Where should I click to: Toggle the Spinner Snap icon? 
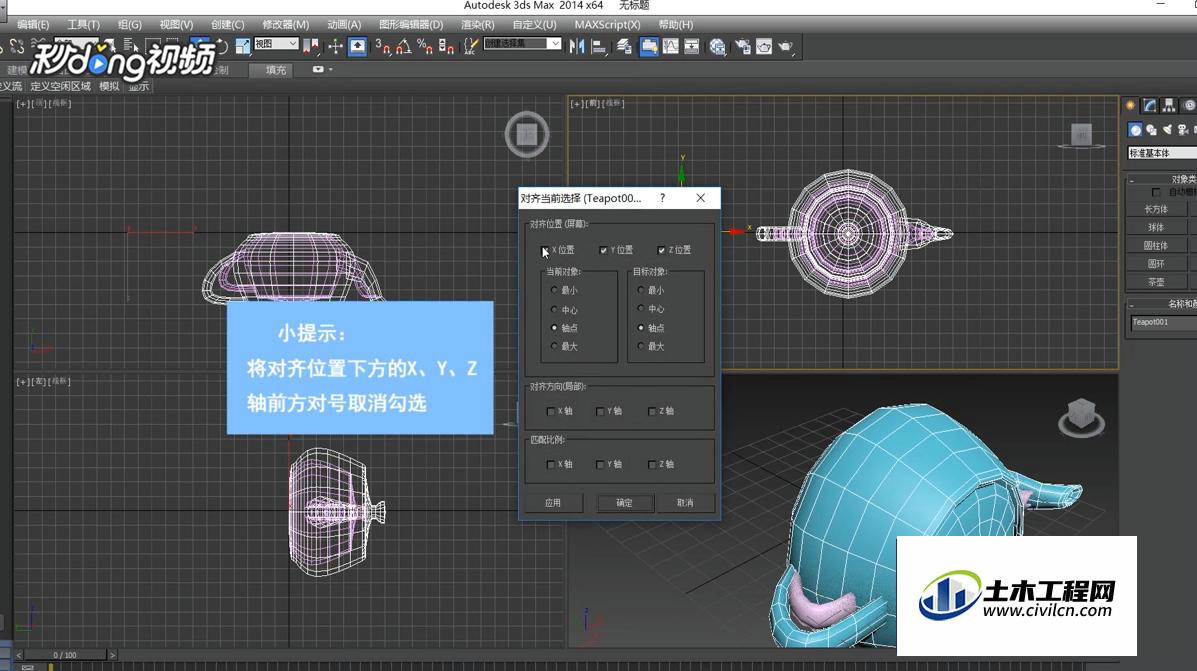click(447, 47)
